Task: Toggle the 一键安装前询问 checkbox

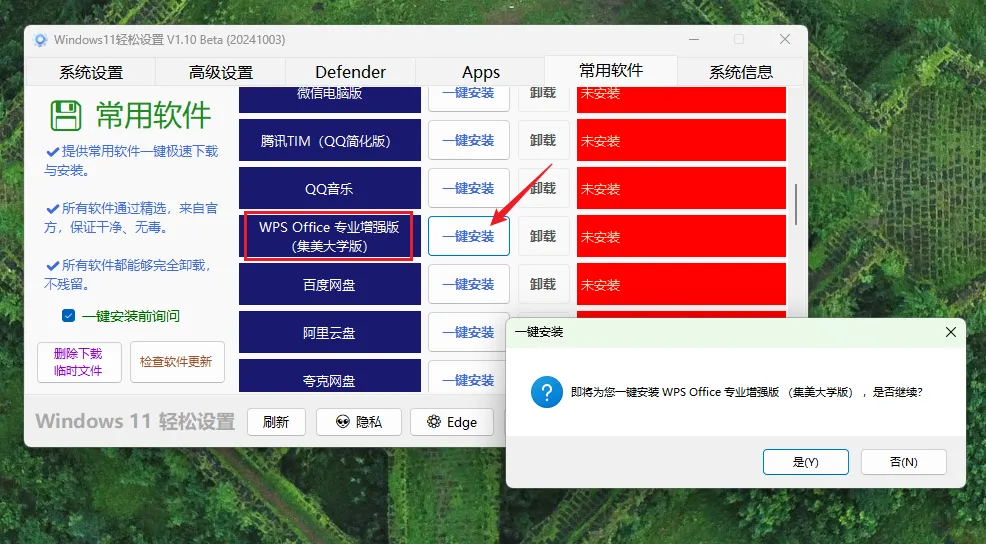Action: 69,316
